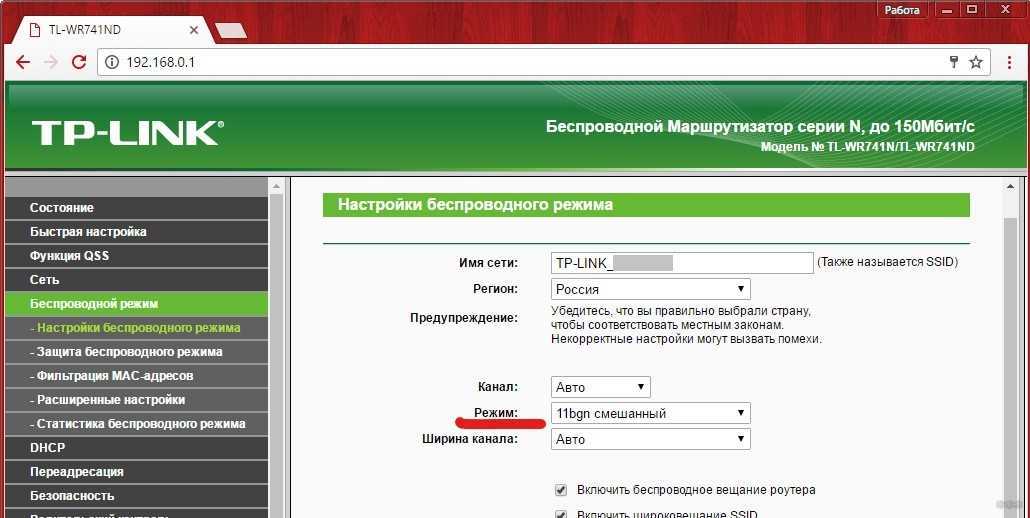This screenshot has width=1030, height=518.
Task: Reload the router page
Action: click(x=78, y=62)
